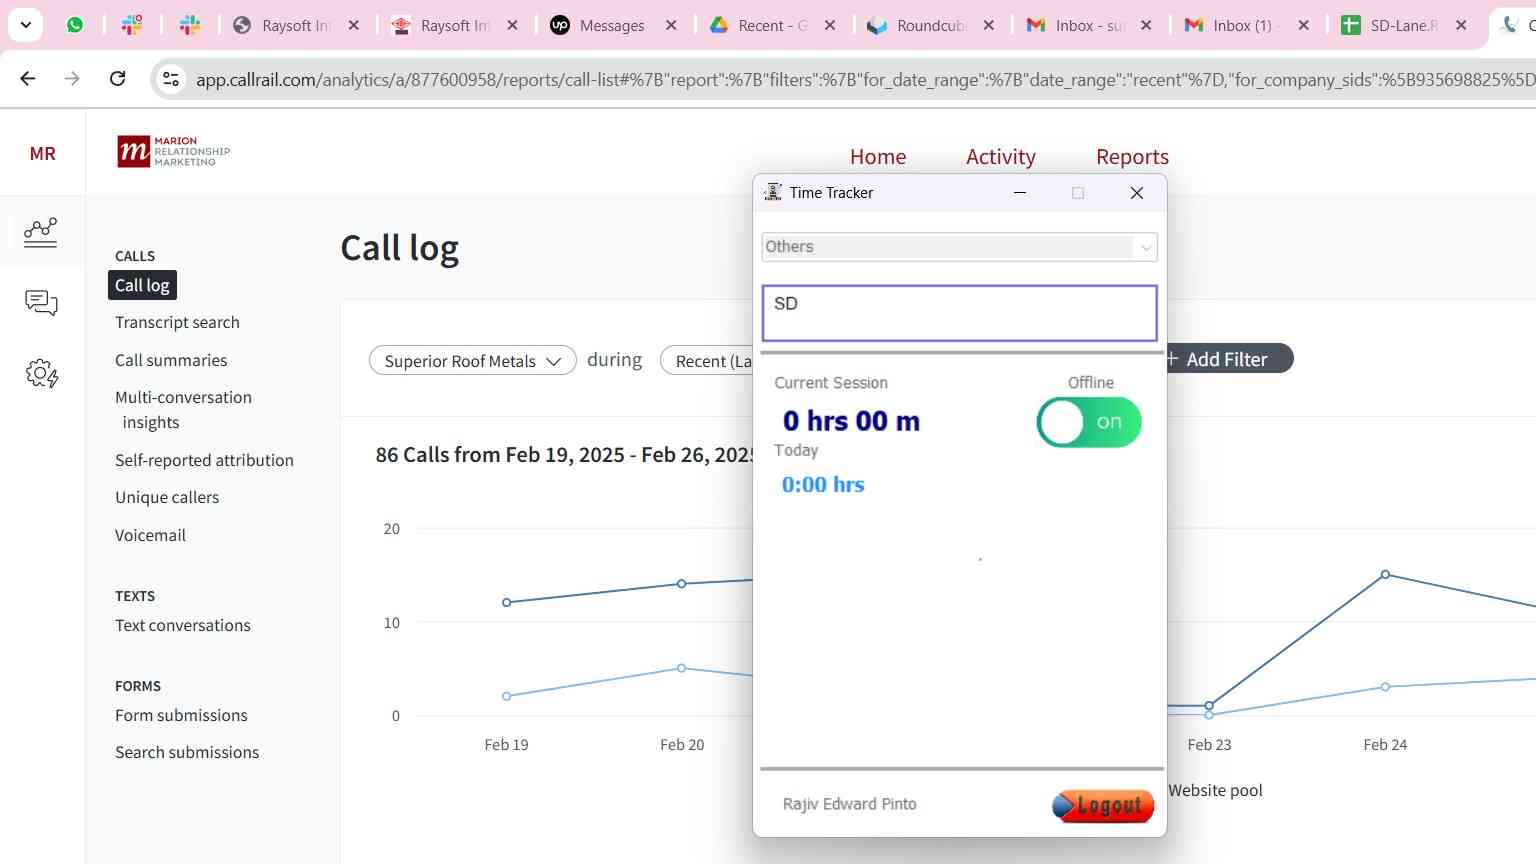Click the Feb 24 peak point on chart
This screenshot has height=864, width=1536.
tap(1385, 575)
